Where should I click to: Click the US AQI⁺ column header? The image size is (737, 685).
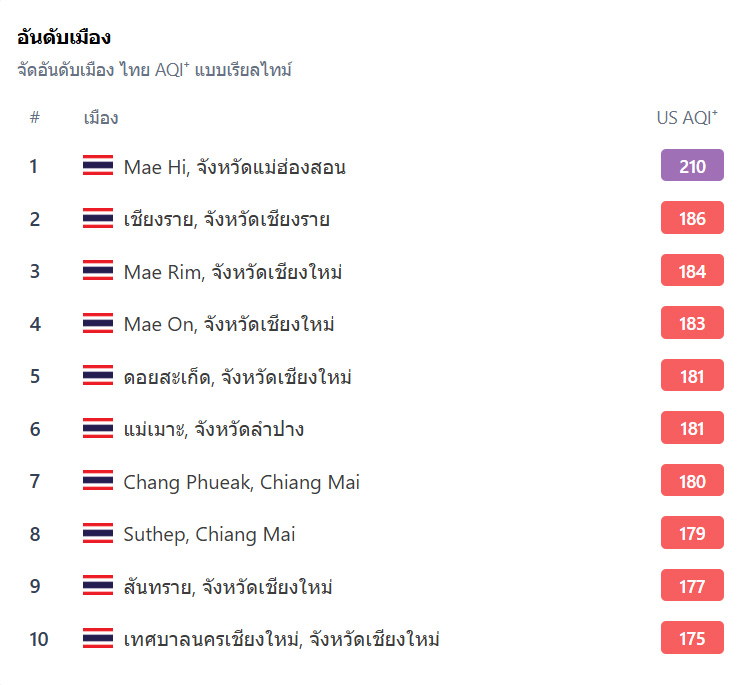pyautogui.click(x=687, y=118)
